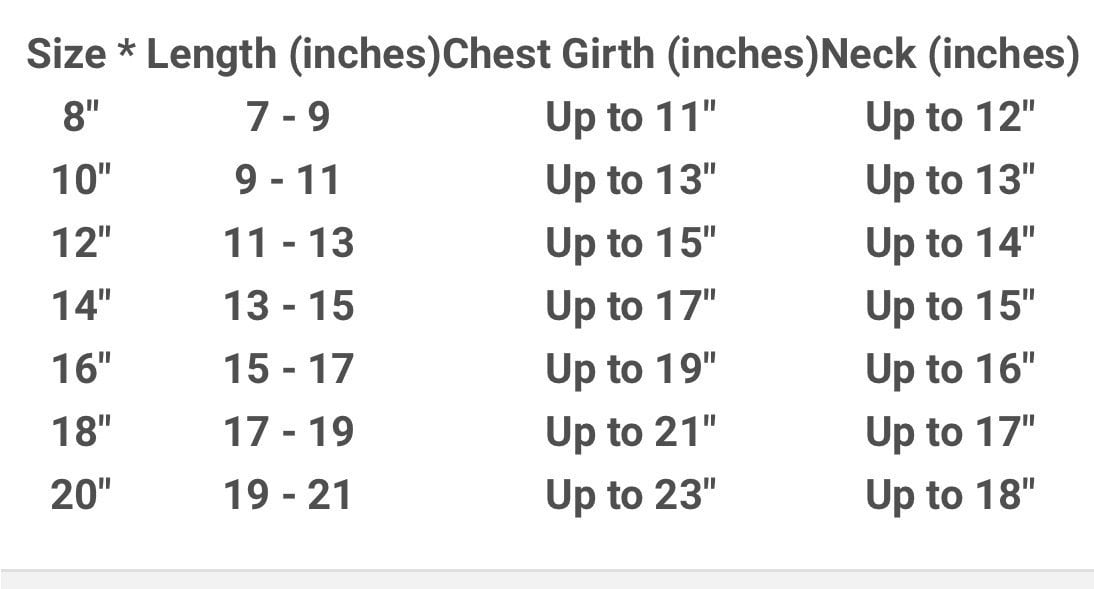Click the "Size *" column header
The width and height of the screenshot is (1094, 589).
(x=82, y=55)
